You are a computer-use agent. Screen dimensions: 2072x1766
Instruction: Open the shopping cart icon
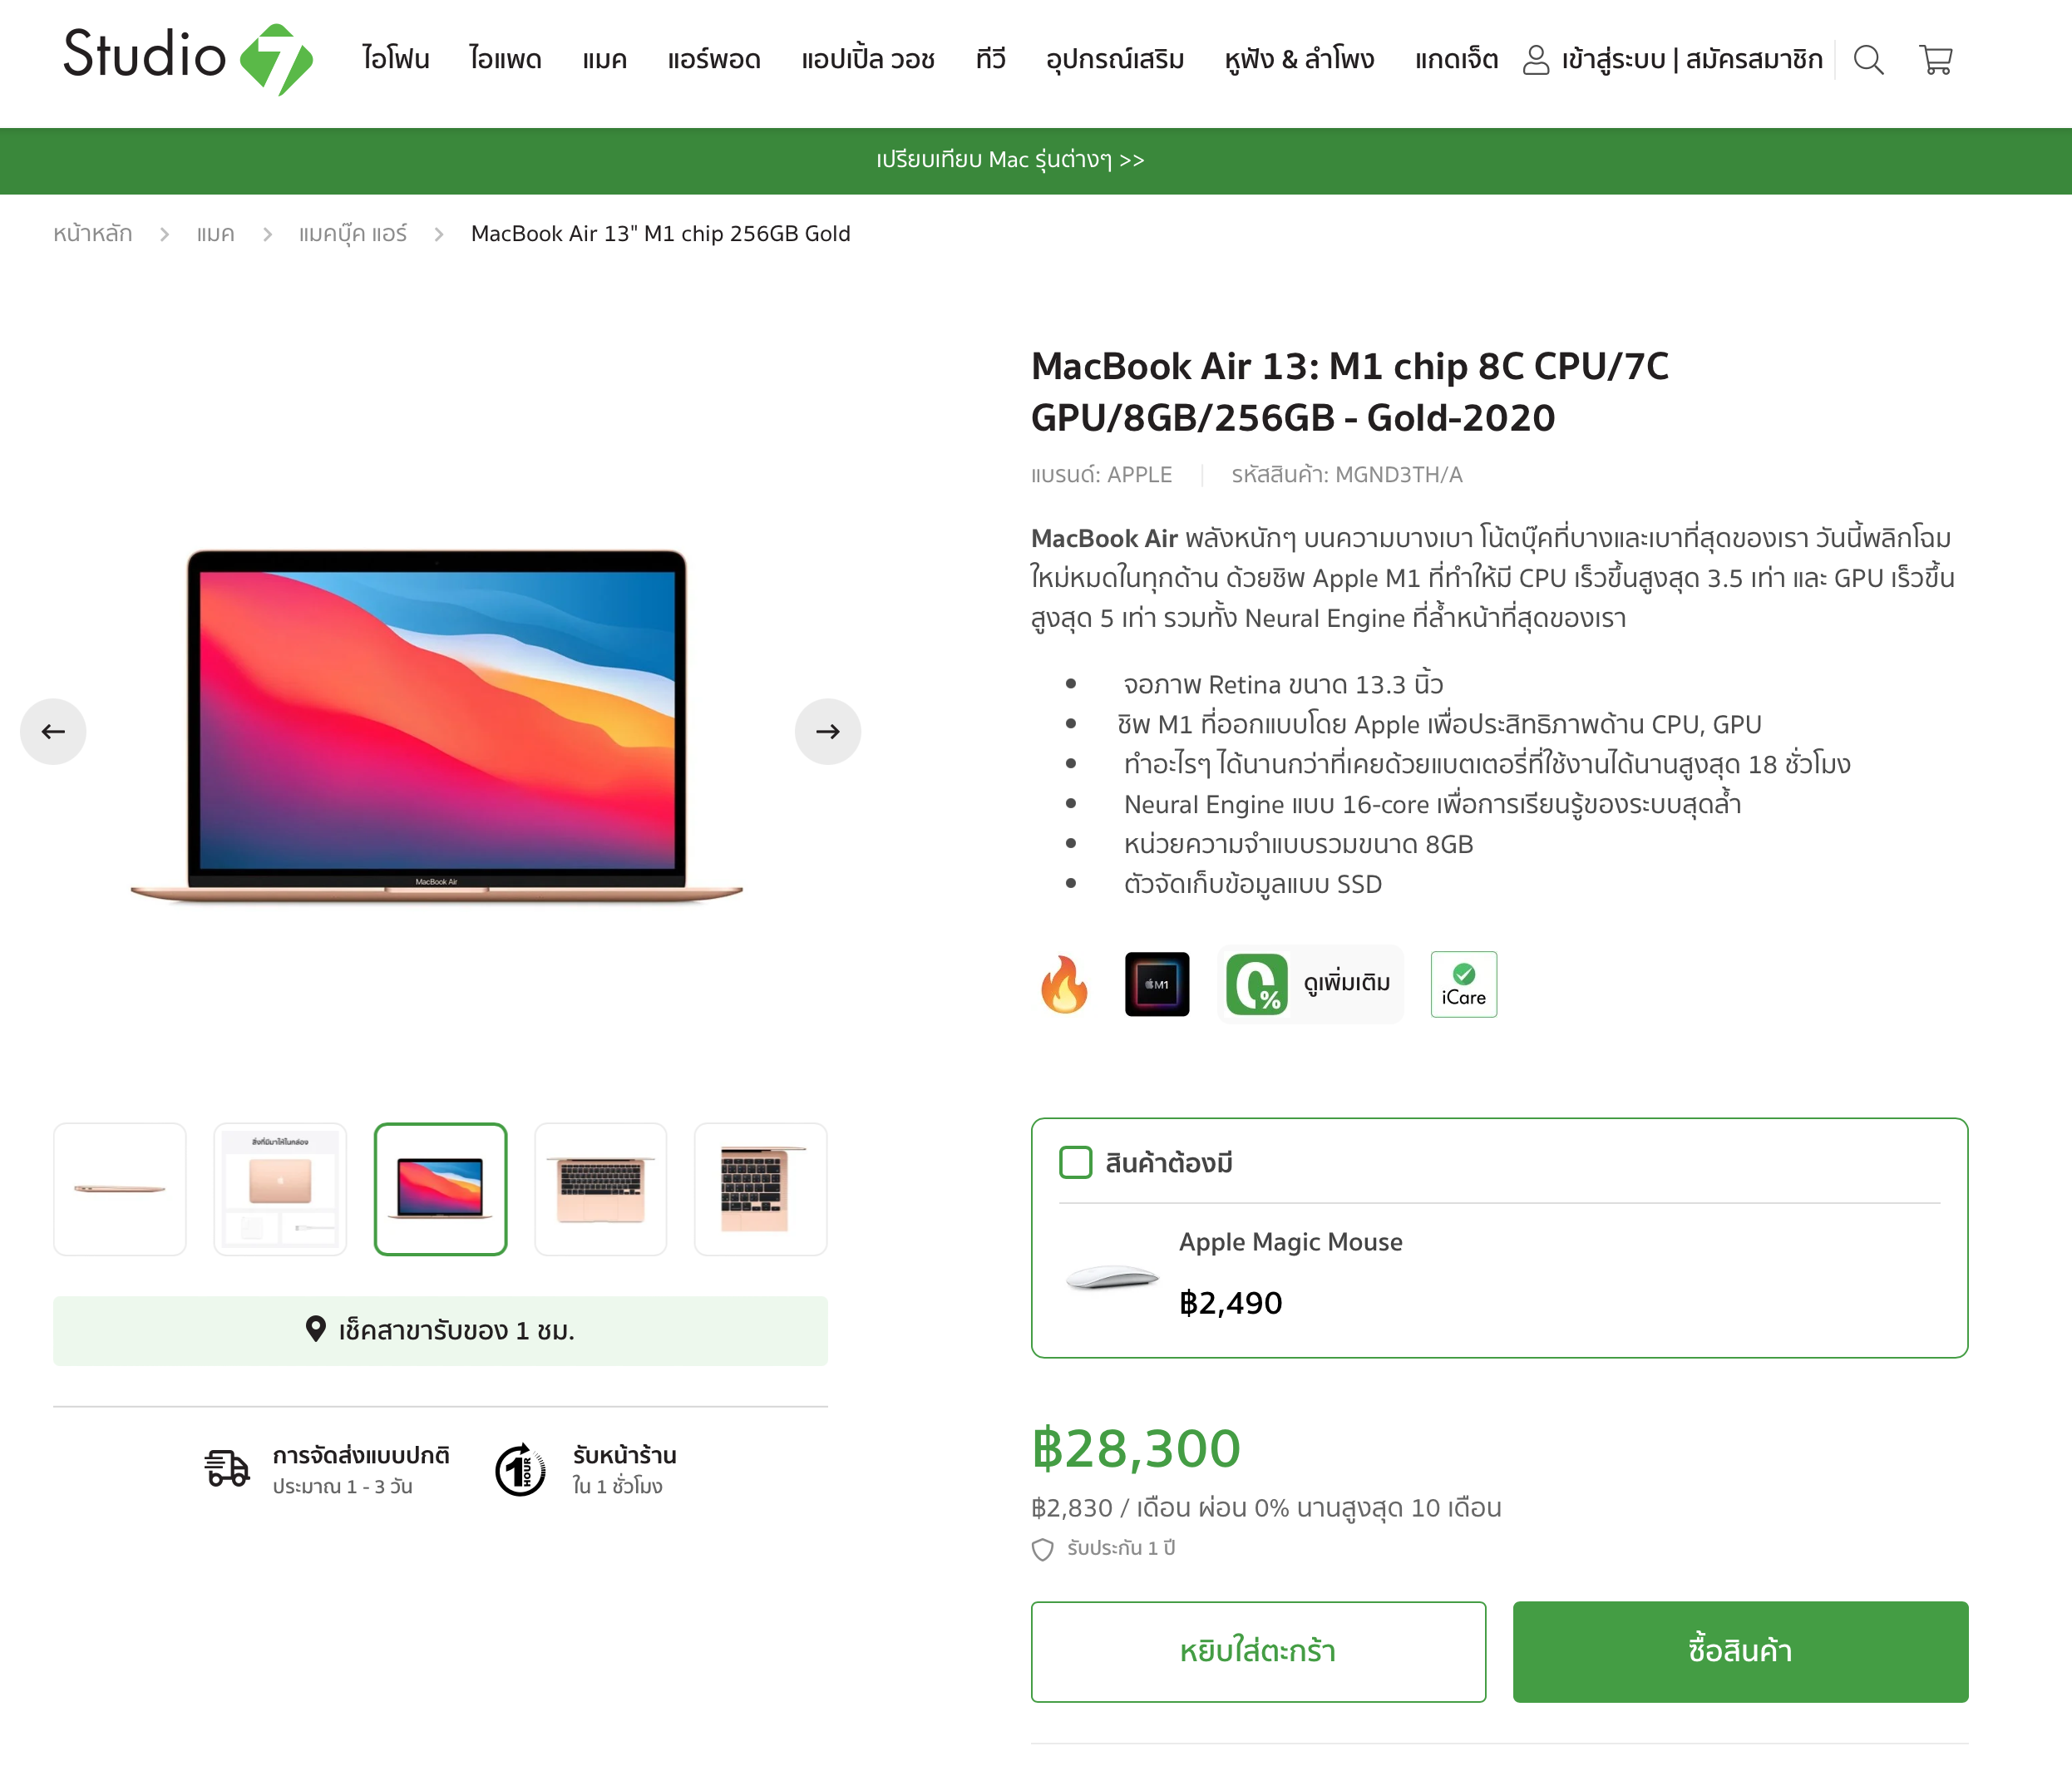[1936, 60]
